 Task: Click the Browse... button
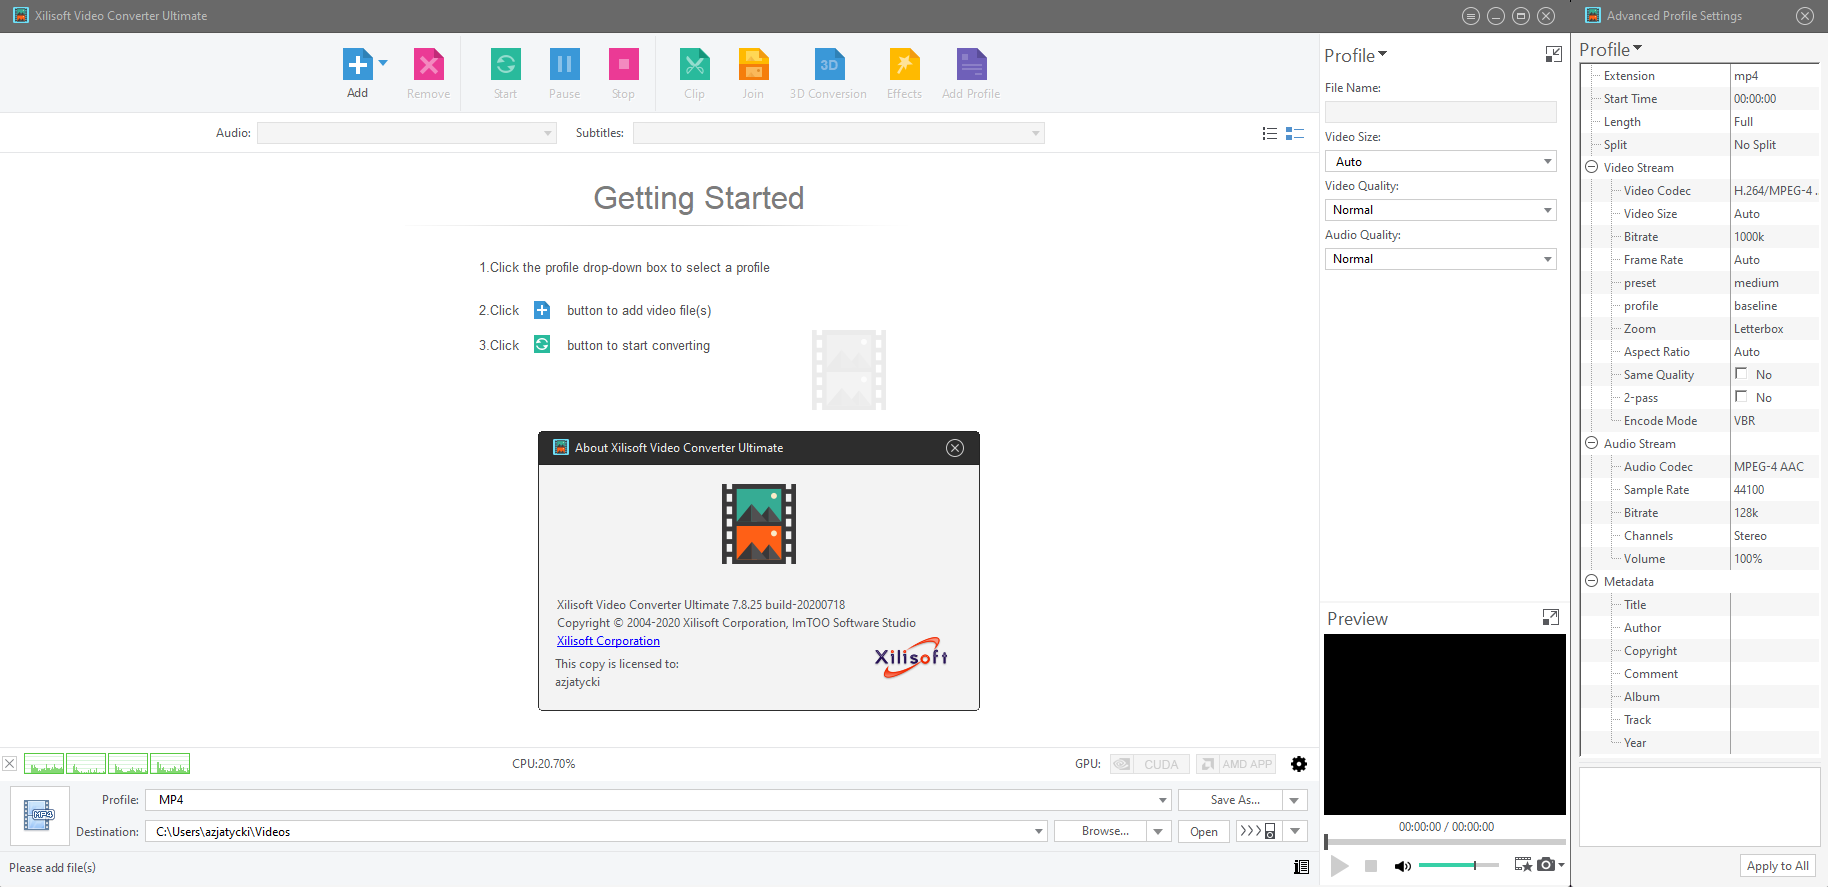pos(1100,832)
